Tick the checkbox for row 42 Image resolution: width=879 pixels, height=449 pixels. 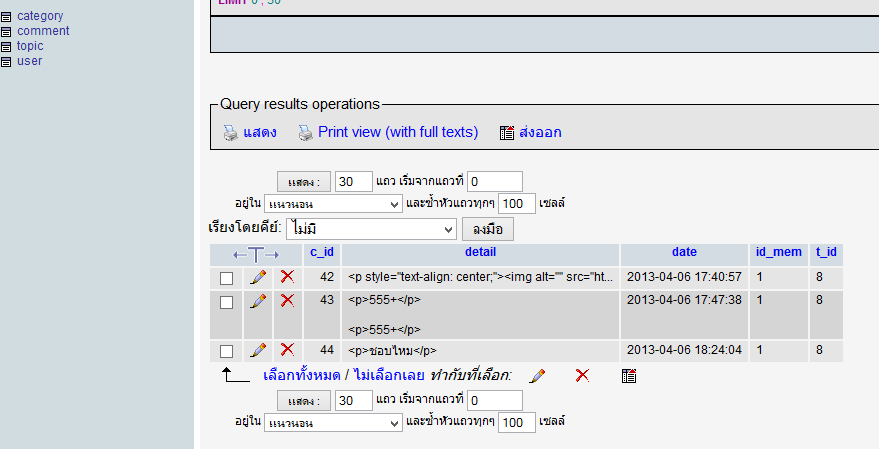point(226,278)
